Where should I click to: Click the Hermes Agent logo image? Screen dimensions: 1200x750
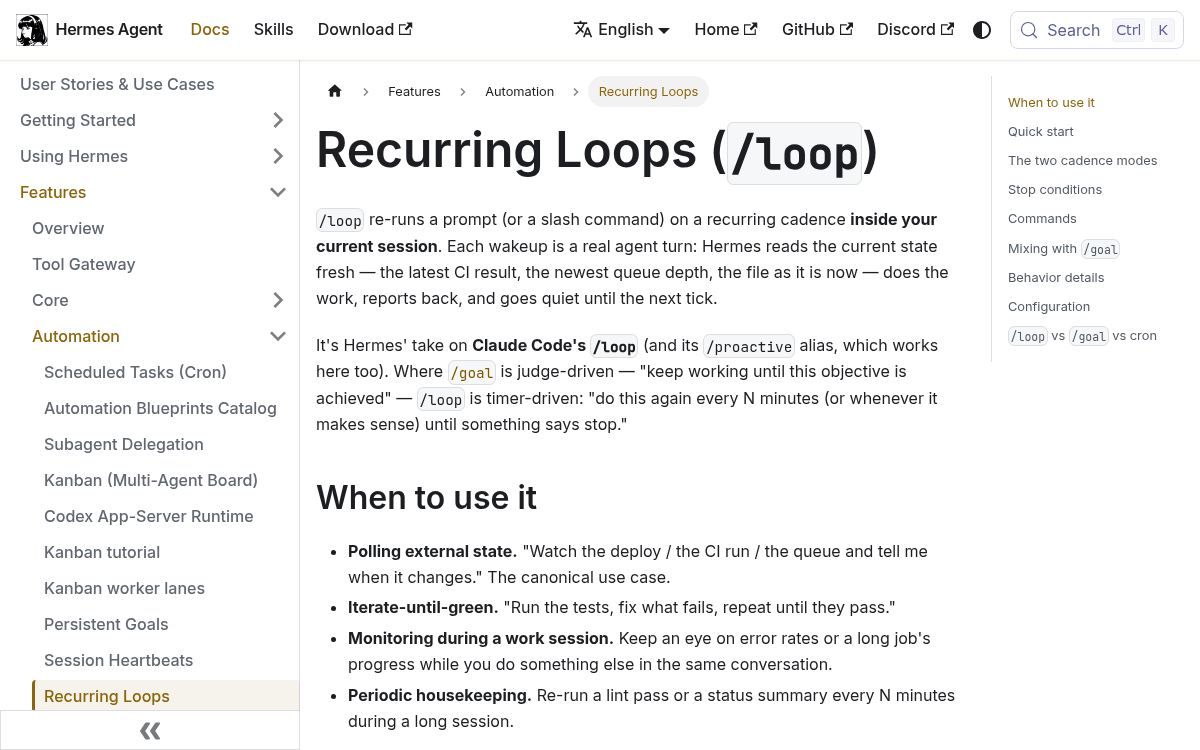click(32, 30)
